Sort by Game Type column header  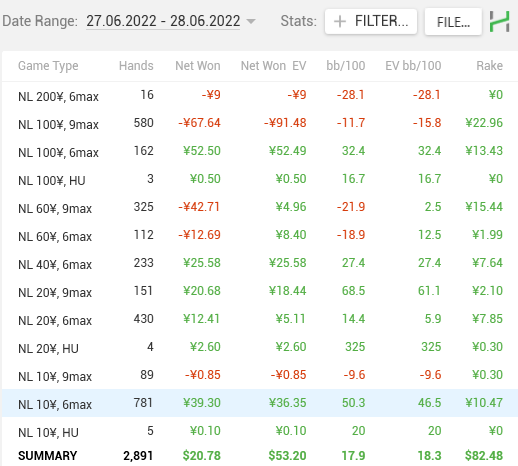click(x=48, y=66)
